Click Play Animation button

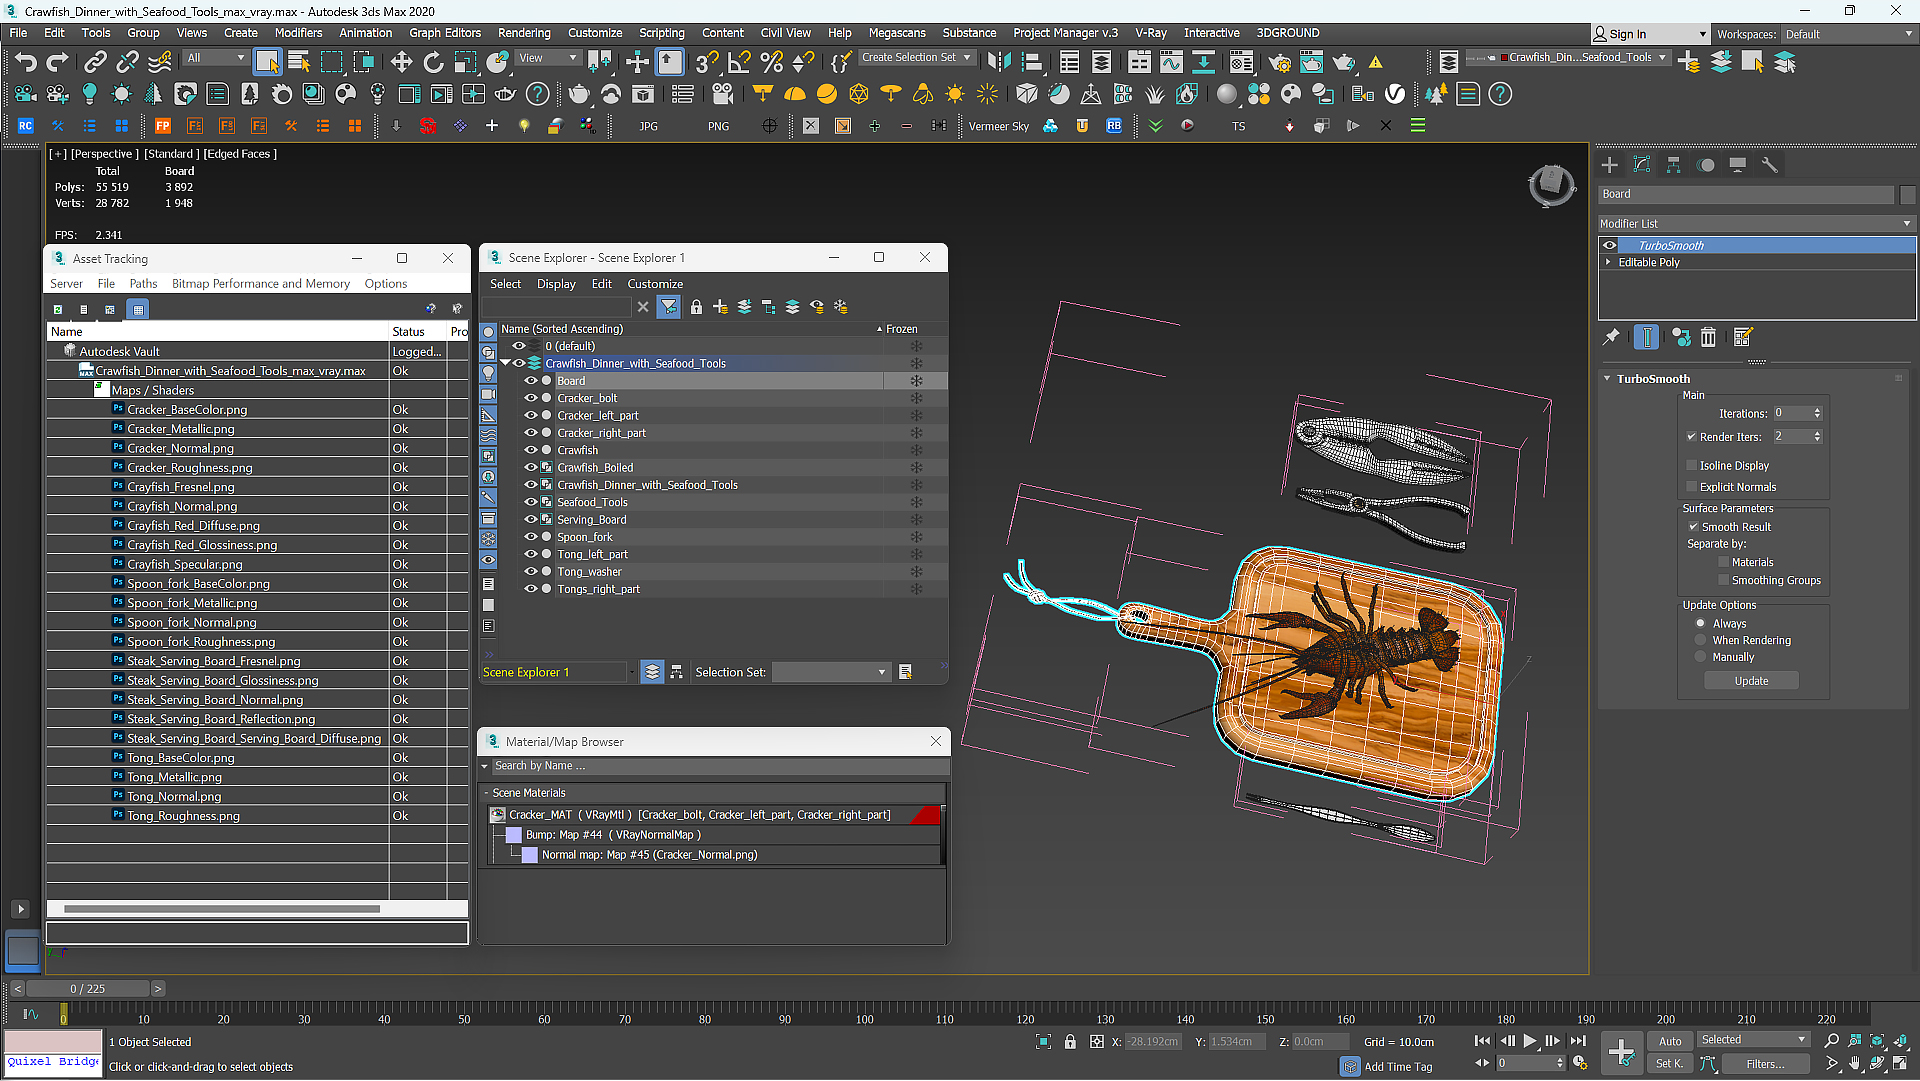1529,1041
